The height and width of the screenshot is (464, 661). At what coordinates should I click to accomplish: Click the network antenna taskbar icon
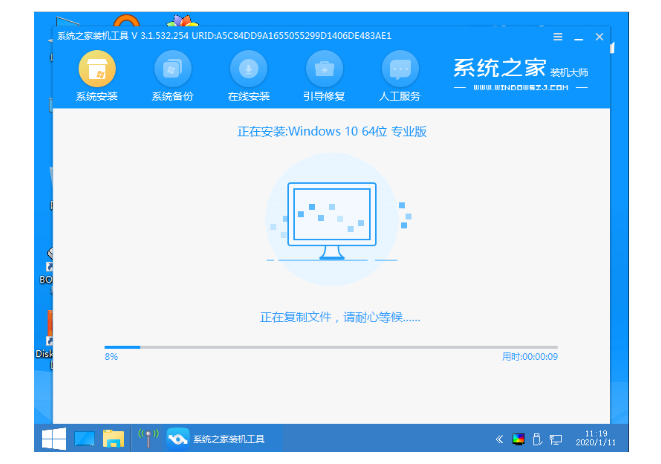pos(148,438)
